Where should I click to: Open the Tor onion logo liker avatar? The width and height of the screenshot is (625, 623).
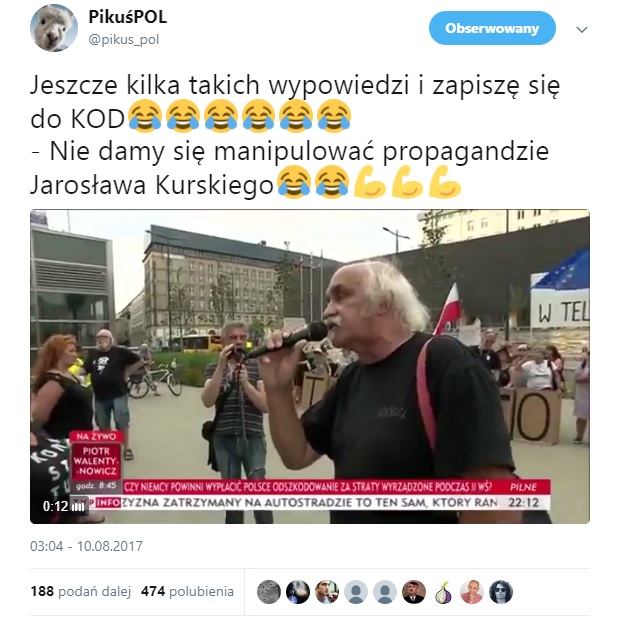click(443, 592)
